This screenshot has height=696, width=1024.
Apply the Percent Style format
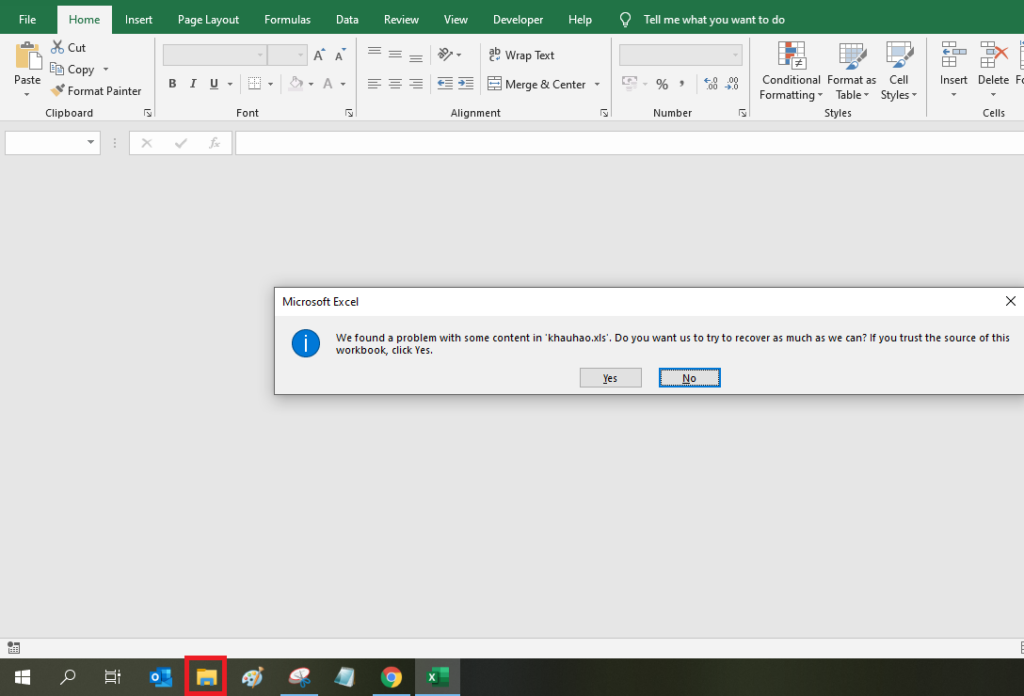coord(661,84)
